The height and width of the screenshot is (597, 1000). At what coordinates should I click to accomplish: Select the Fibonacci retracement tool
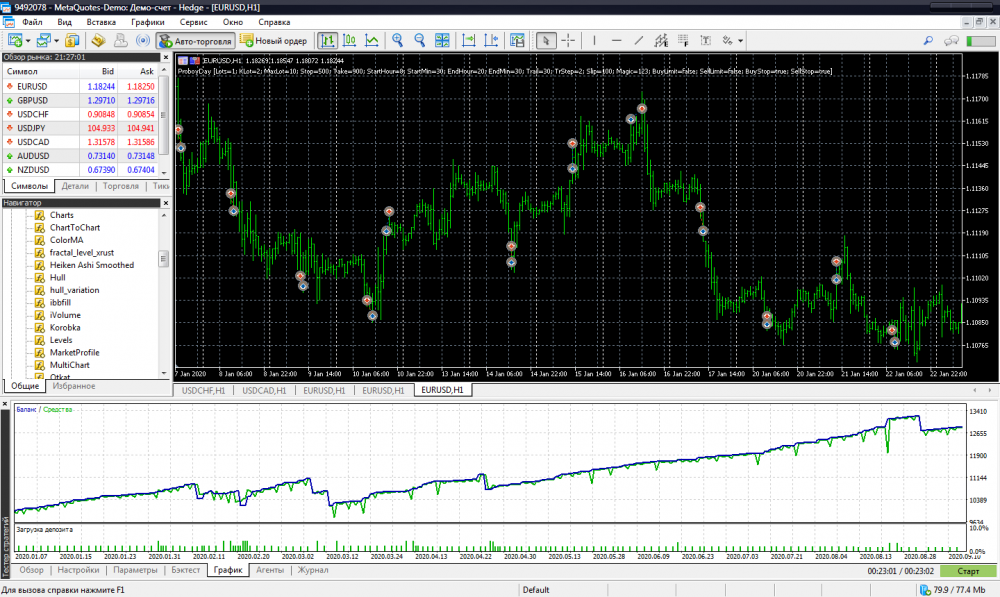pyautogui.click(x=683, y=41)
